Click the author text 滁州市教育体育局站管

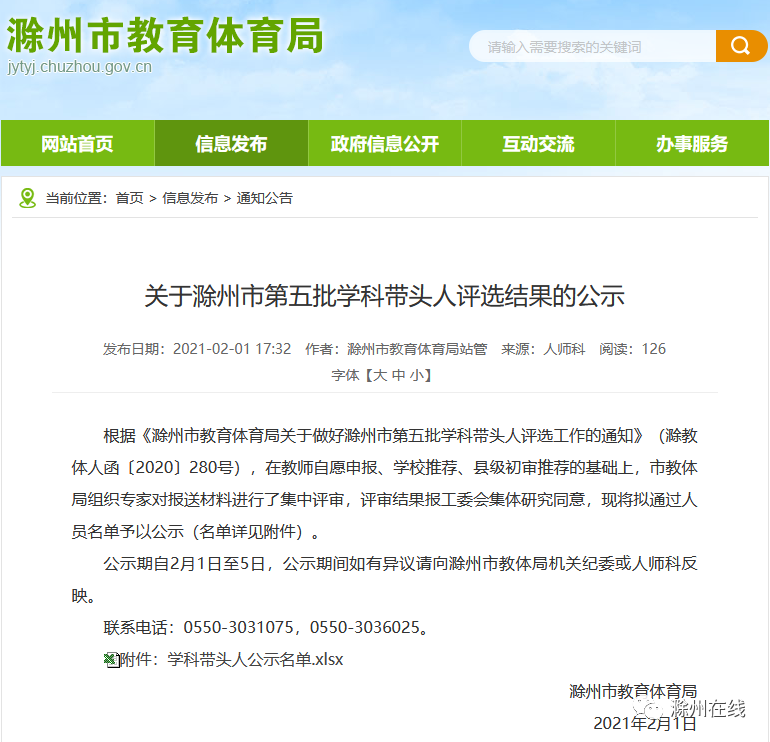tap(417, 349)
